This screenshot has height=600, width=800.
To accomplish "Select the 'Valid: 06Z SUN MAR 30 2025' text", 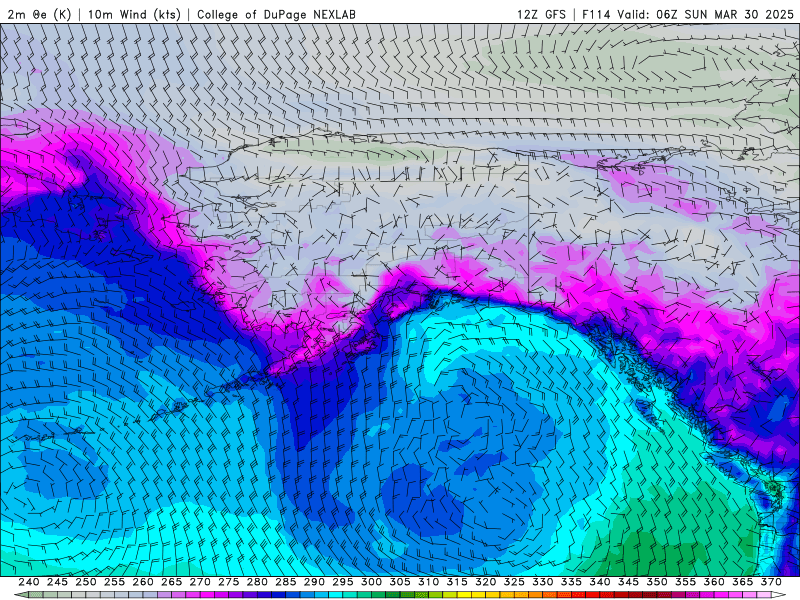I will (706, 14).
